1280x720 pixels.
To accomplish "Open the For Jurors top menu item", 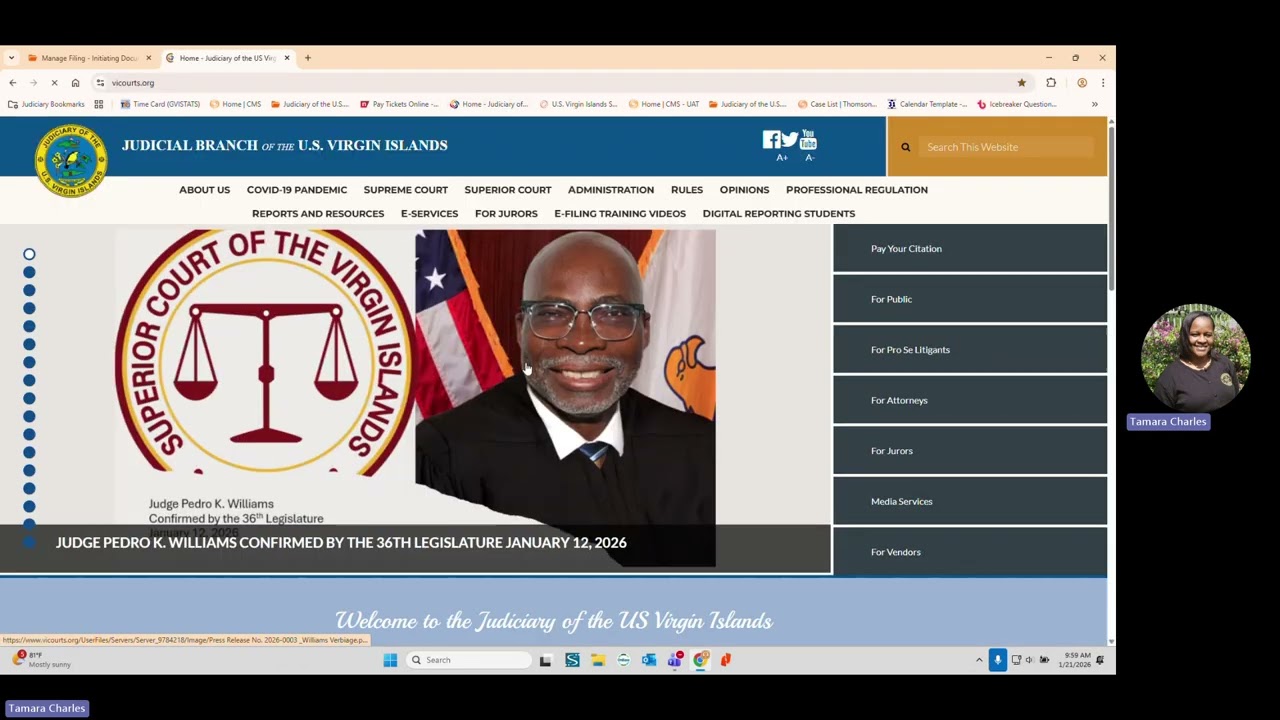I will [506, 214].
